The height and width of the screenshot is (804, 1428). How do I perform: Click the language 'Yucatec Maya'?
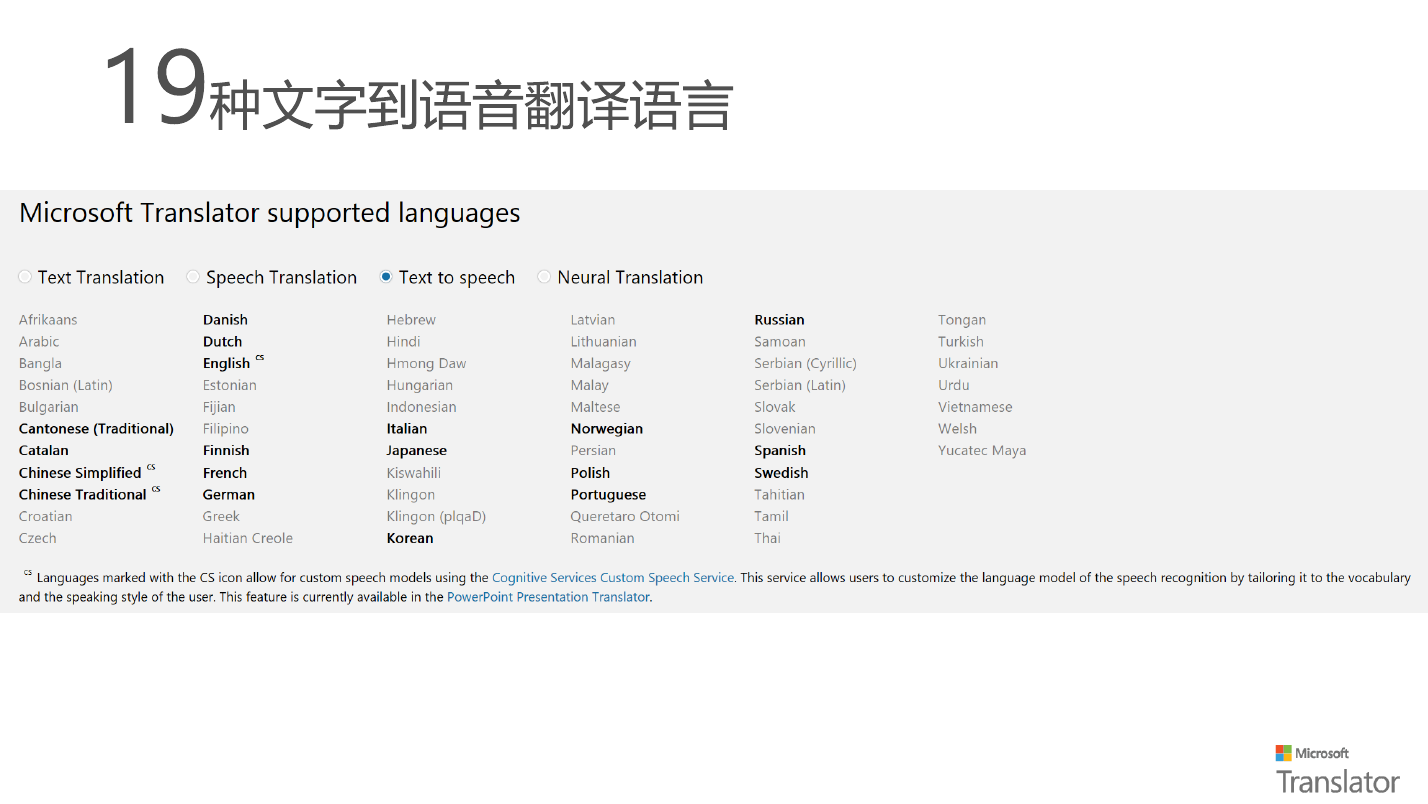982,451
